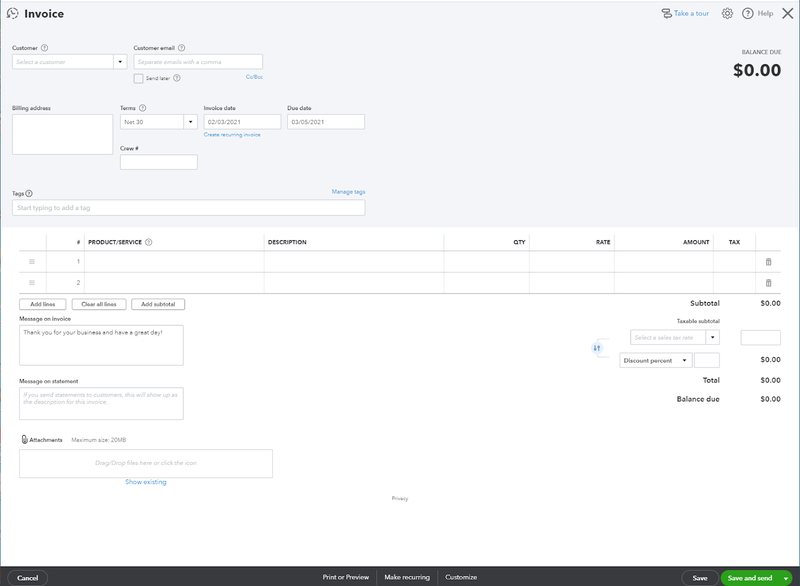
Task: Open the Select a sales tax rate dropdown
Action: (712, 337)
